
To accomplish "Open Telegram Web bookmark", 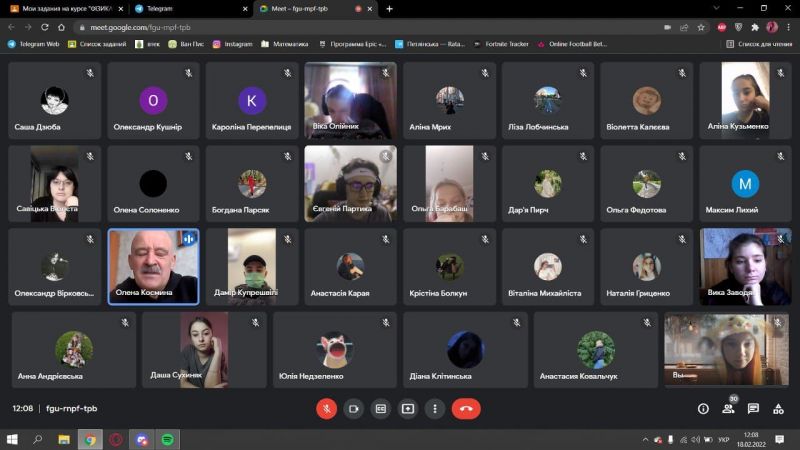I will click(34, 44).
